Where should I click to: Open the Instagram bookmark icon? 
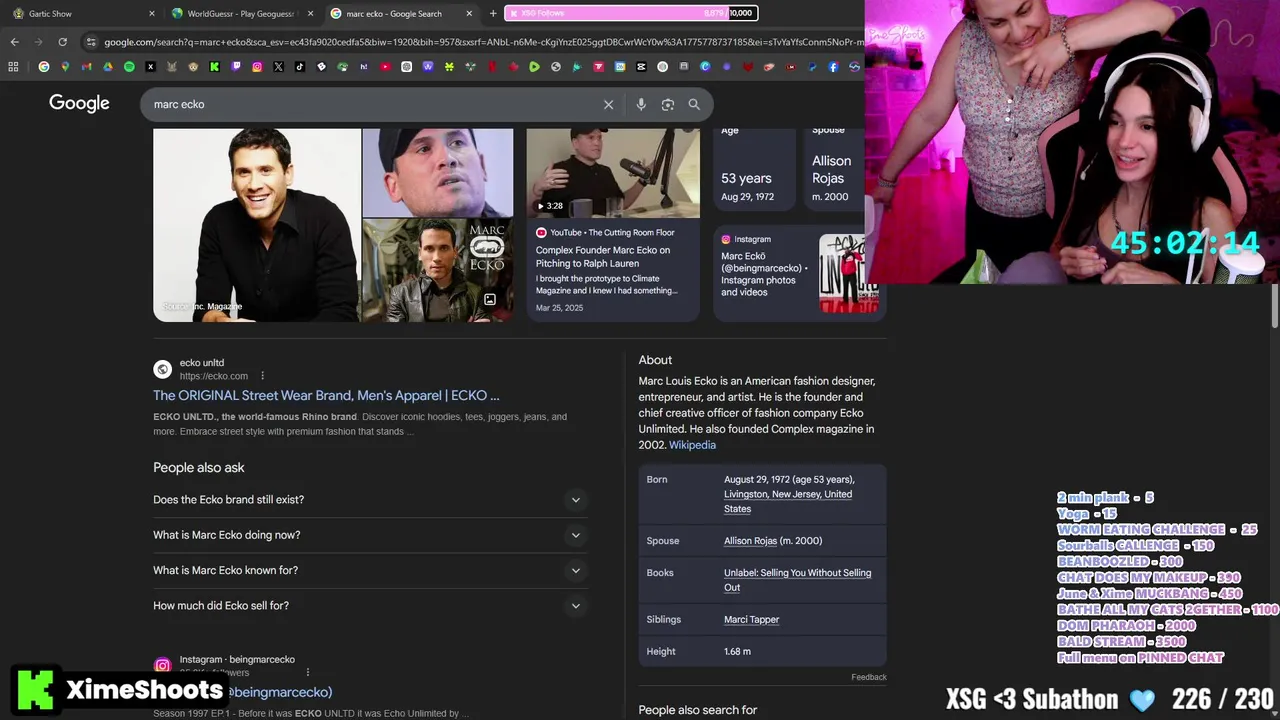point(257,67)
